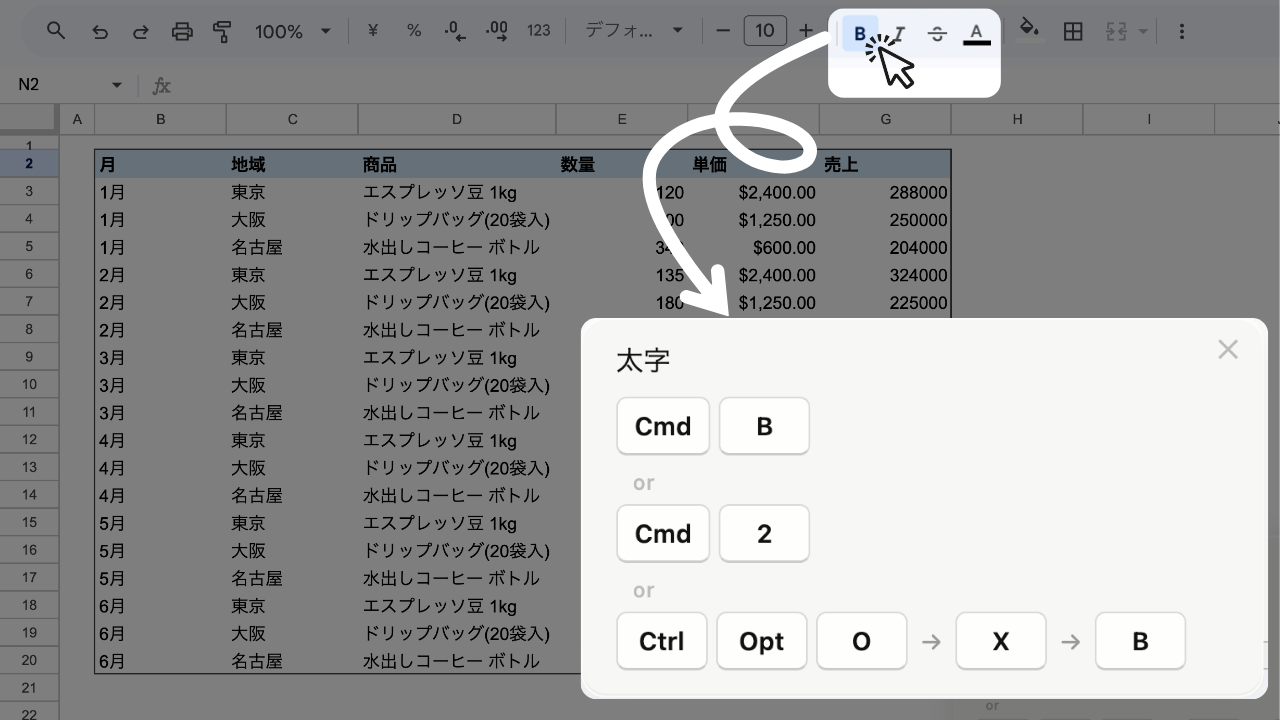Image resolution: width=1280 pixels, height=720 pixels.
Task: Open the name box dropdown arrow
Action: pyautogui.click(x=117, y=84)
